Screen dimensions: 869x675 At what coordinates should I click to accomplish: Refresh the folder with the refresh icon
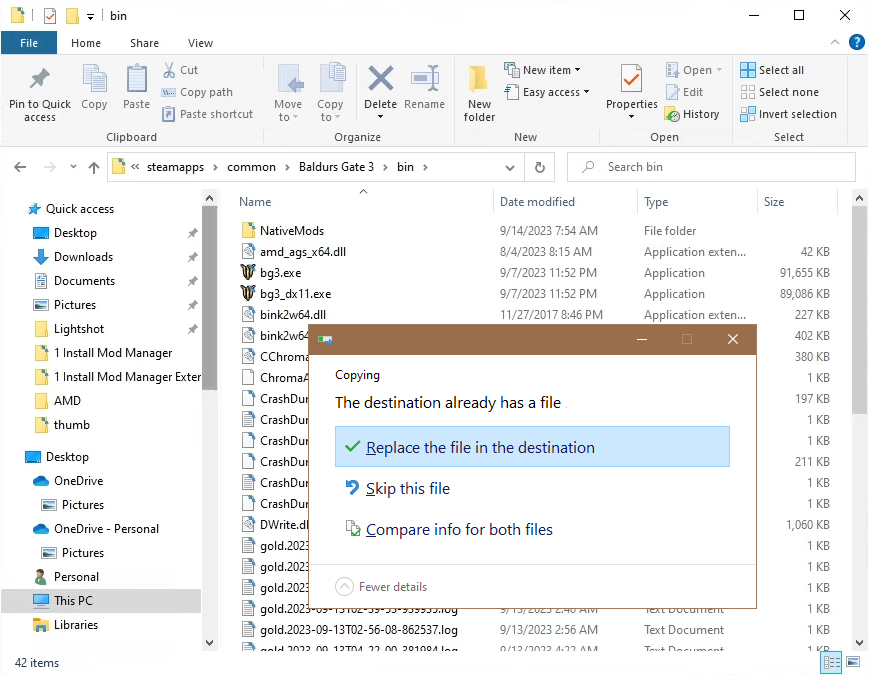coord(539,167)
